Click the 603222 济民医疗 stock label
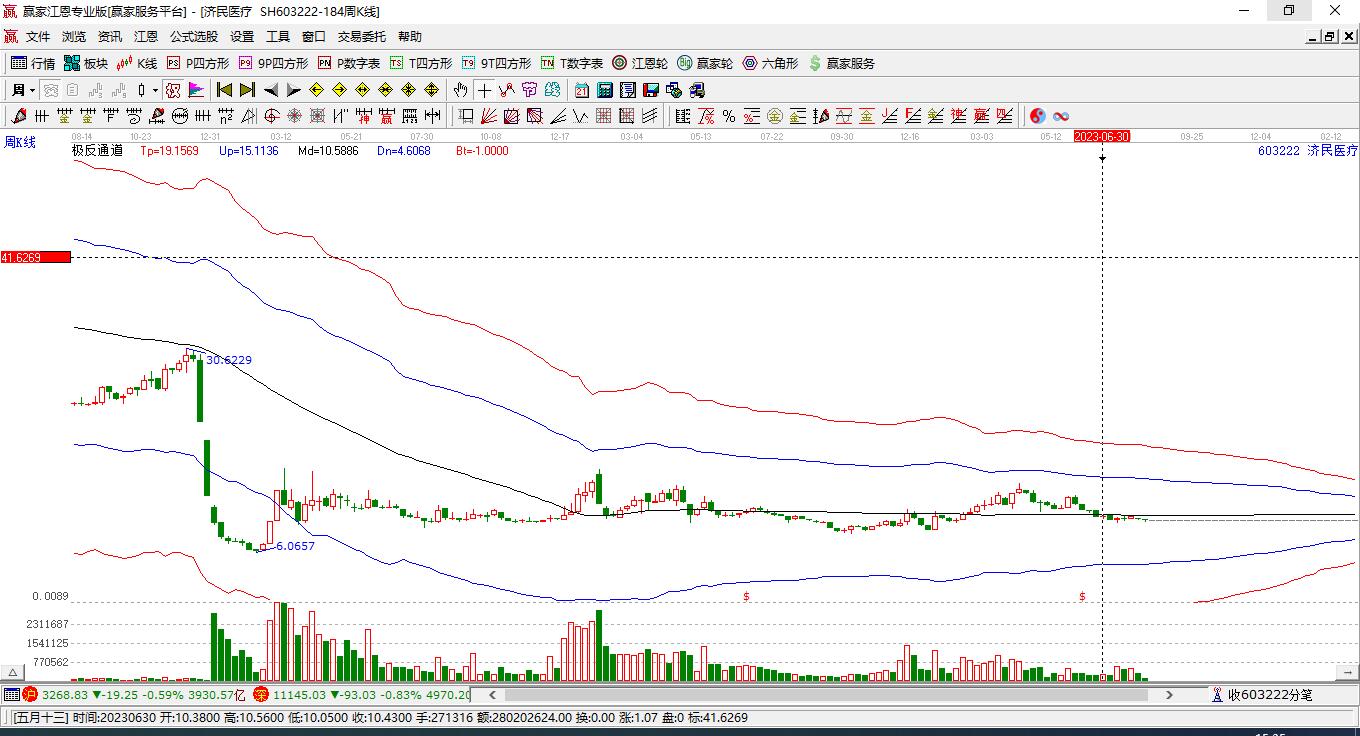Viewport: 1360px width, 736px height. (x=1308, y=151)
